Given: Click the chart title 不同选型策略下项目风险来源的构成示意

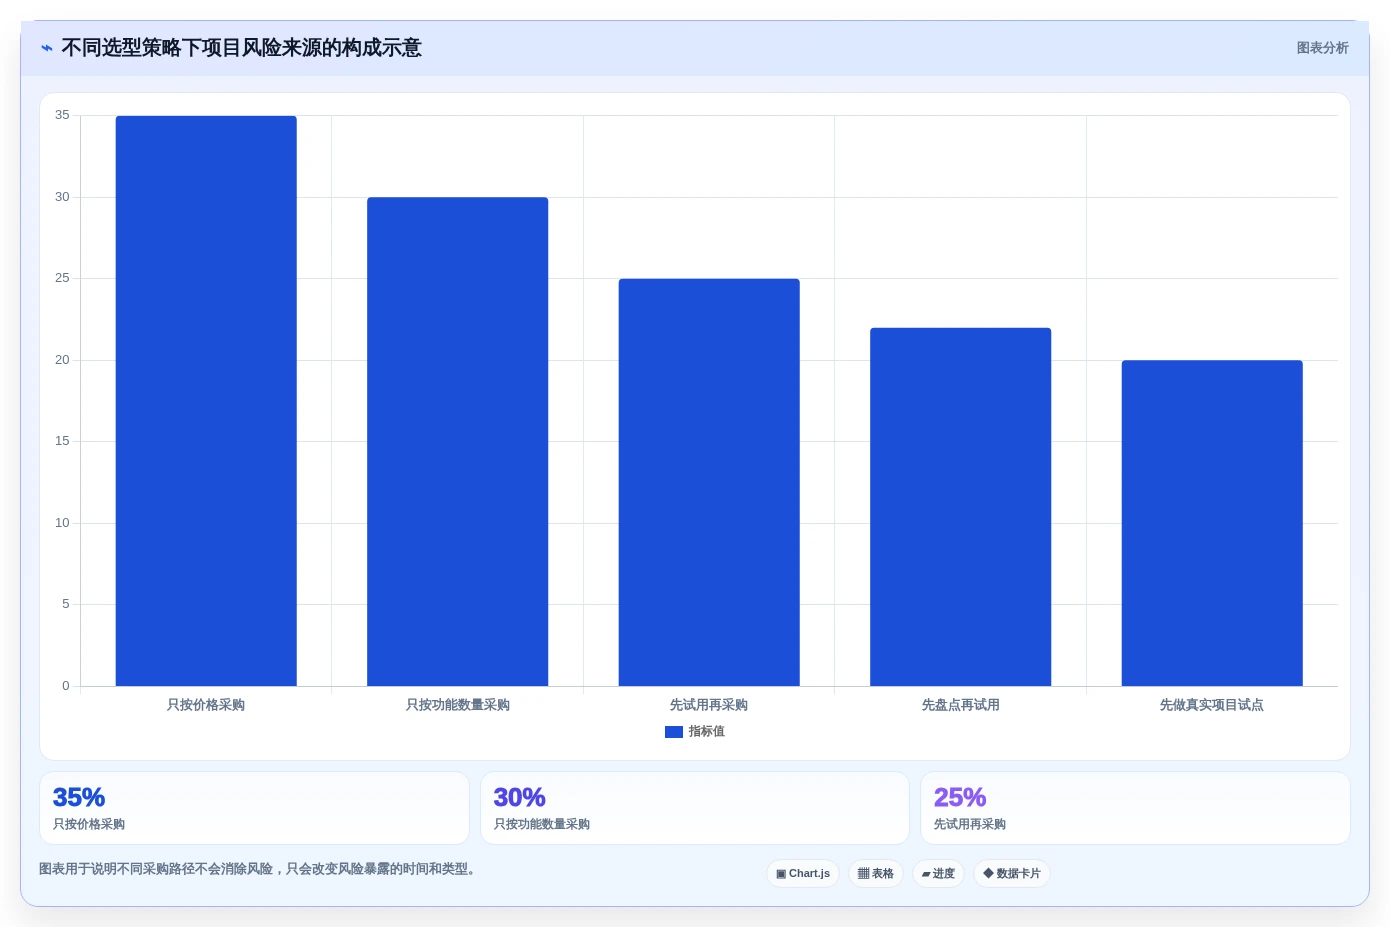Looking at the screenshot, I should 241,48.
